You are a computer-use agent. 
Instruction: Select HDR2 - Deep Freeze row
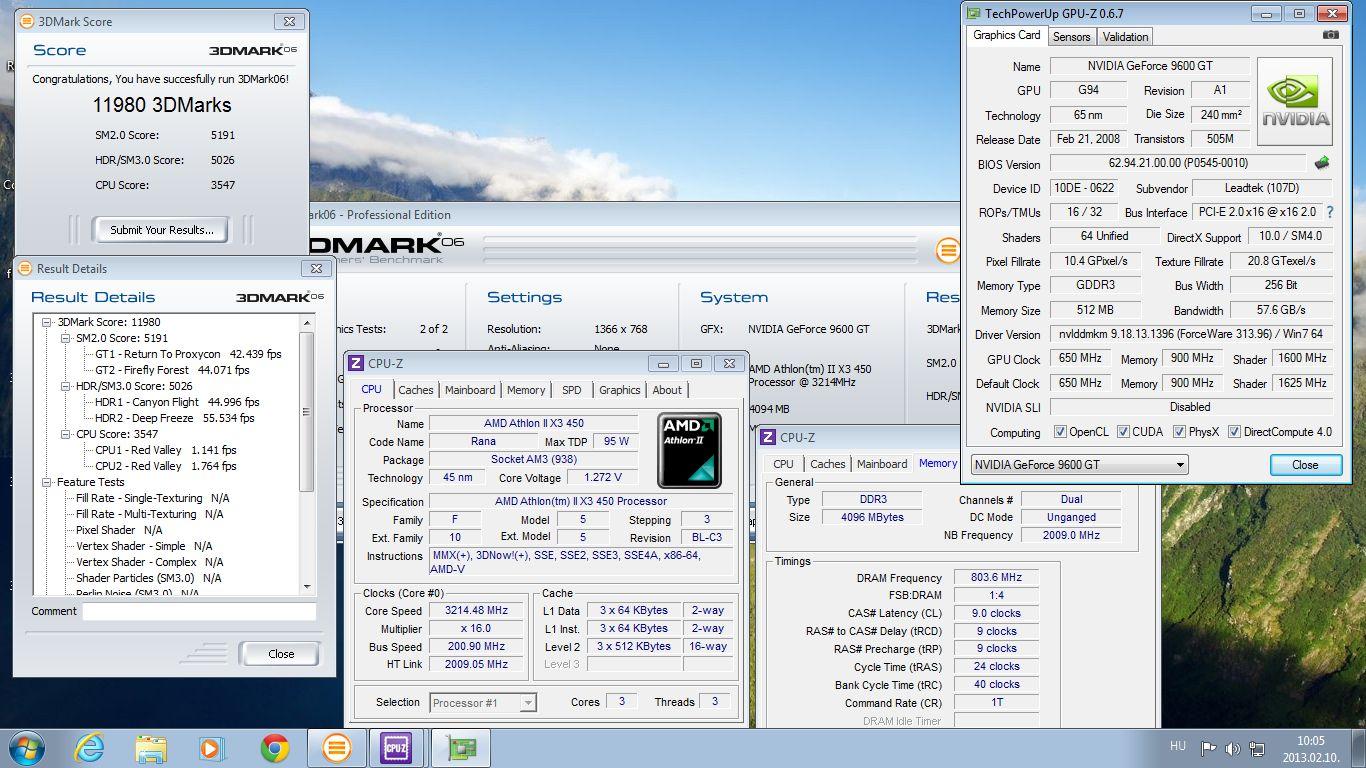pyautogui.click(x=174, y=418)
